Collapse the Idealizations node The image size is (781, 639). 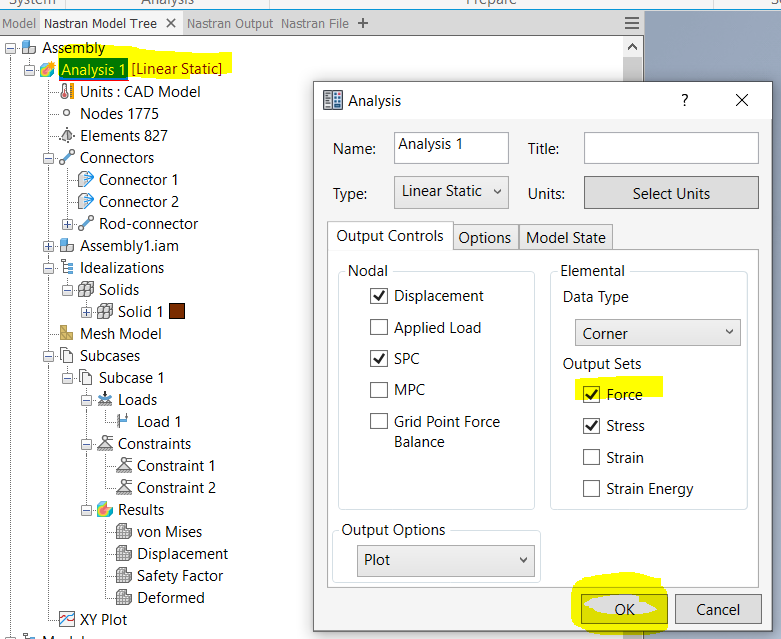click(x=48, y=268)
